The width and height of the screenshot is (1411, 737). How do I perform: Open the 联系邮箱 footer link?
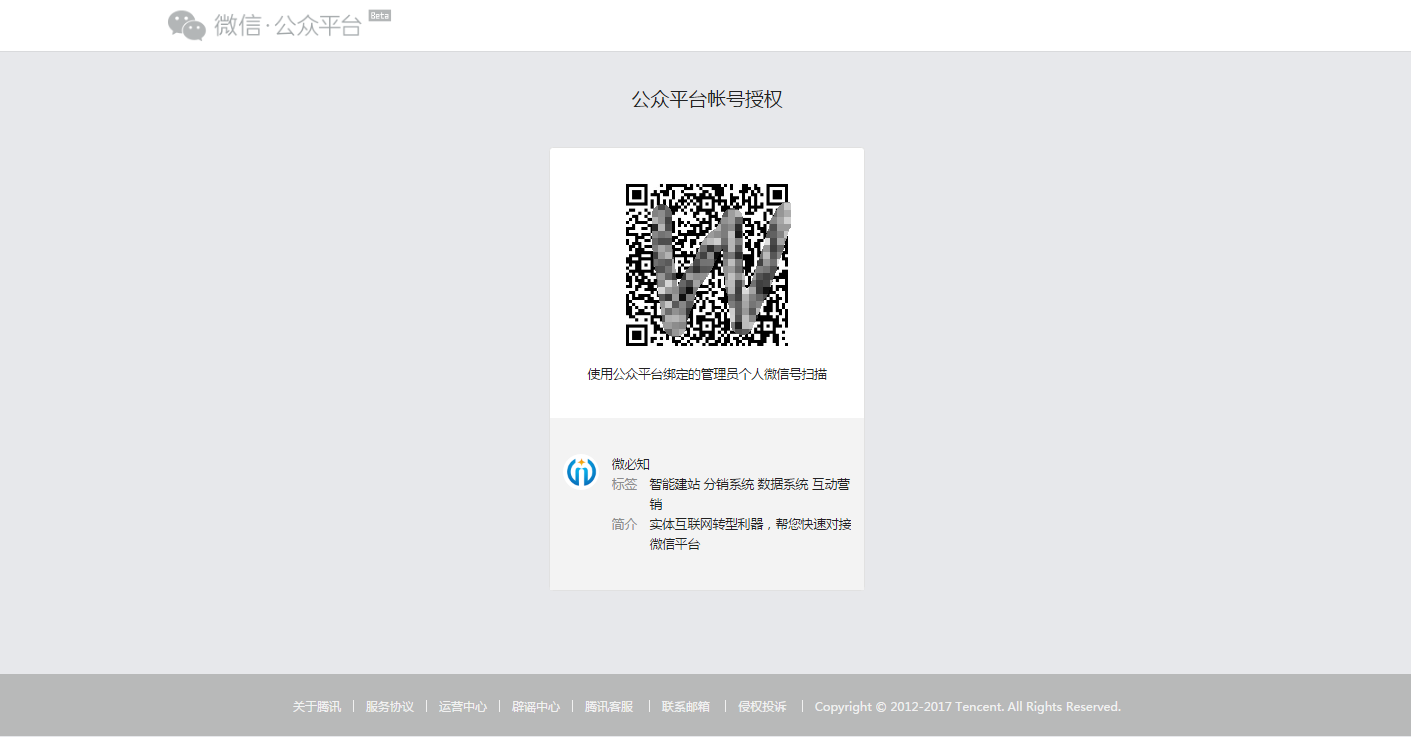(x=686, y=706)
